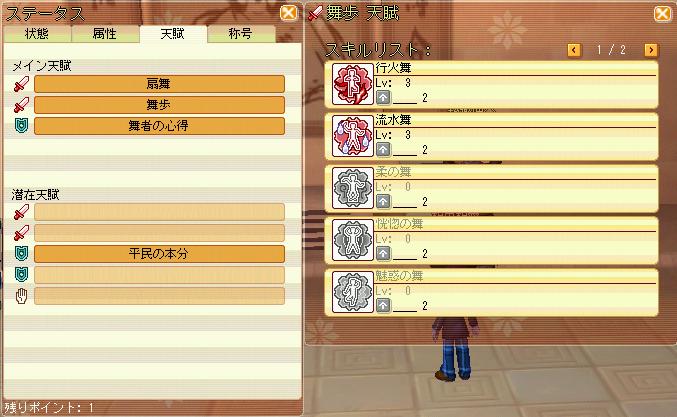The image size is (677, 417).
Task: Level up 行火舞 with the up arrow
Action: (383, 98)
